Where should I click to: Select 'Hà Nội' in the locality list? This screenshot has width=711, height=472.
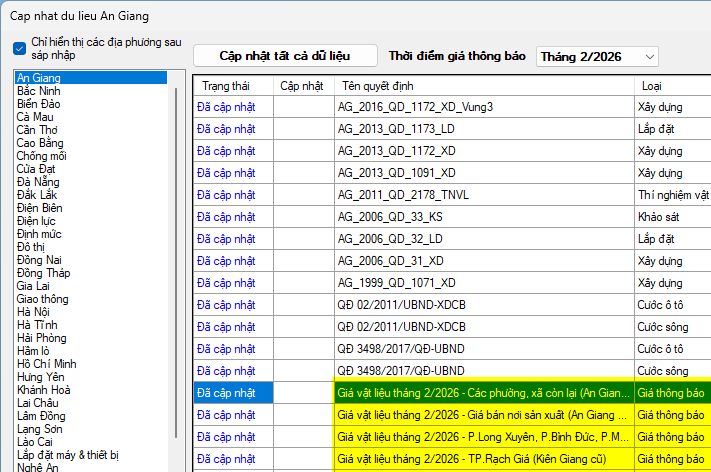pos(34,312)
